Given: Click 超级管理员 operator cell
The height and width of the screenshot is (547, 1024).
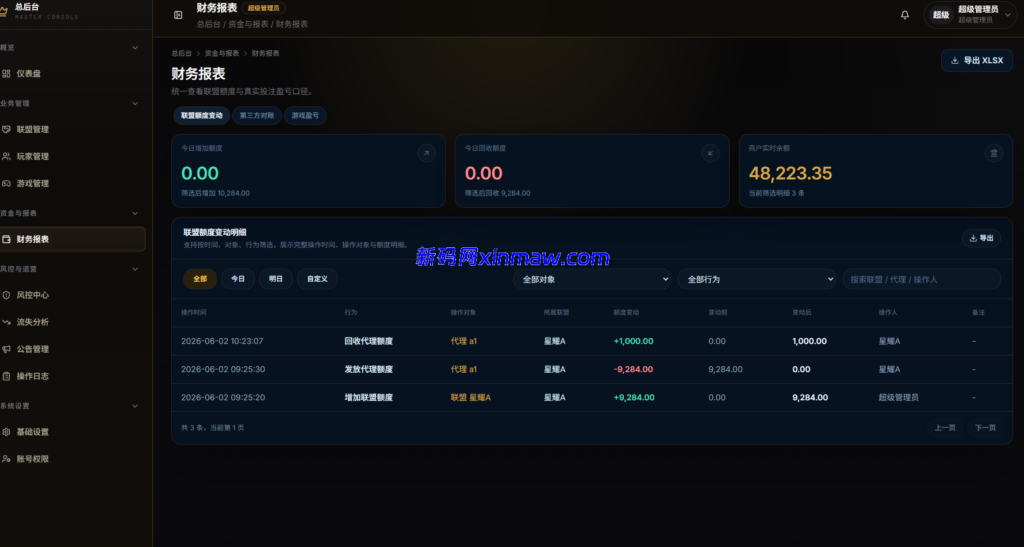Looking at the screenshot, I should pos(899,398).
